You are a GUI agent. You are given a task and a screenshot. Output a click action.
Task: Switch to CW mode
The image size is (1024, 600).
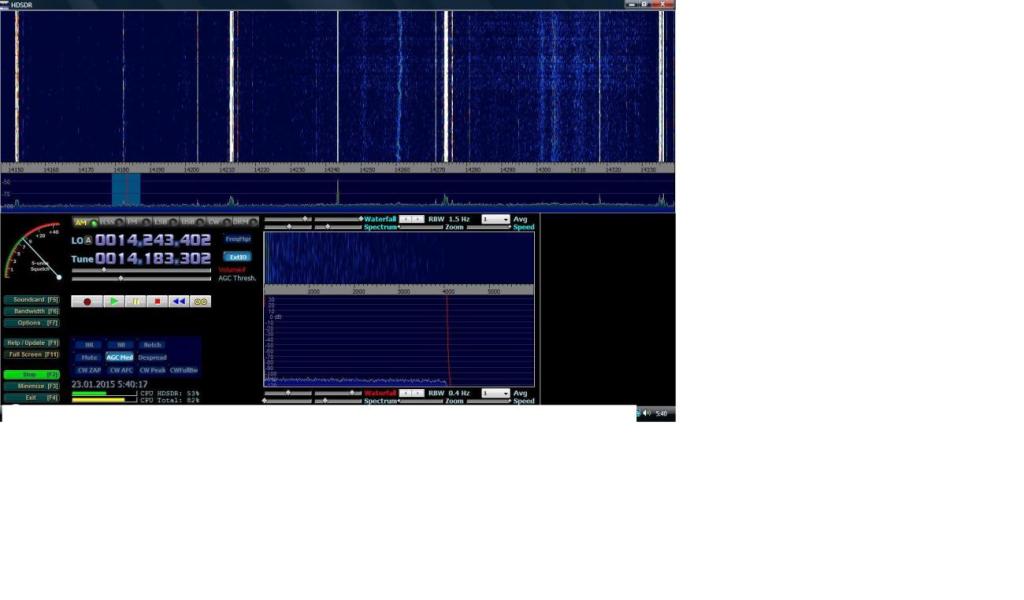pyautogui.click(x=214, y=222)
